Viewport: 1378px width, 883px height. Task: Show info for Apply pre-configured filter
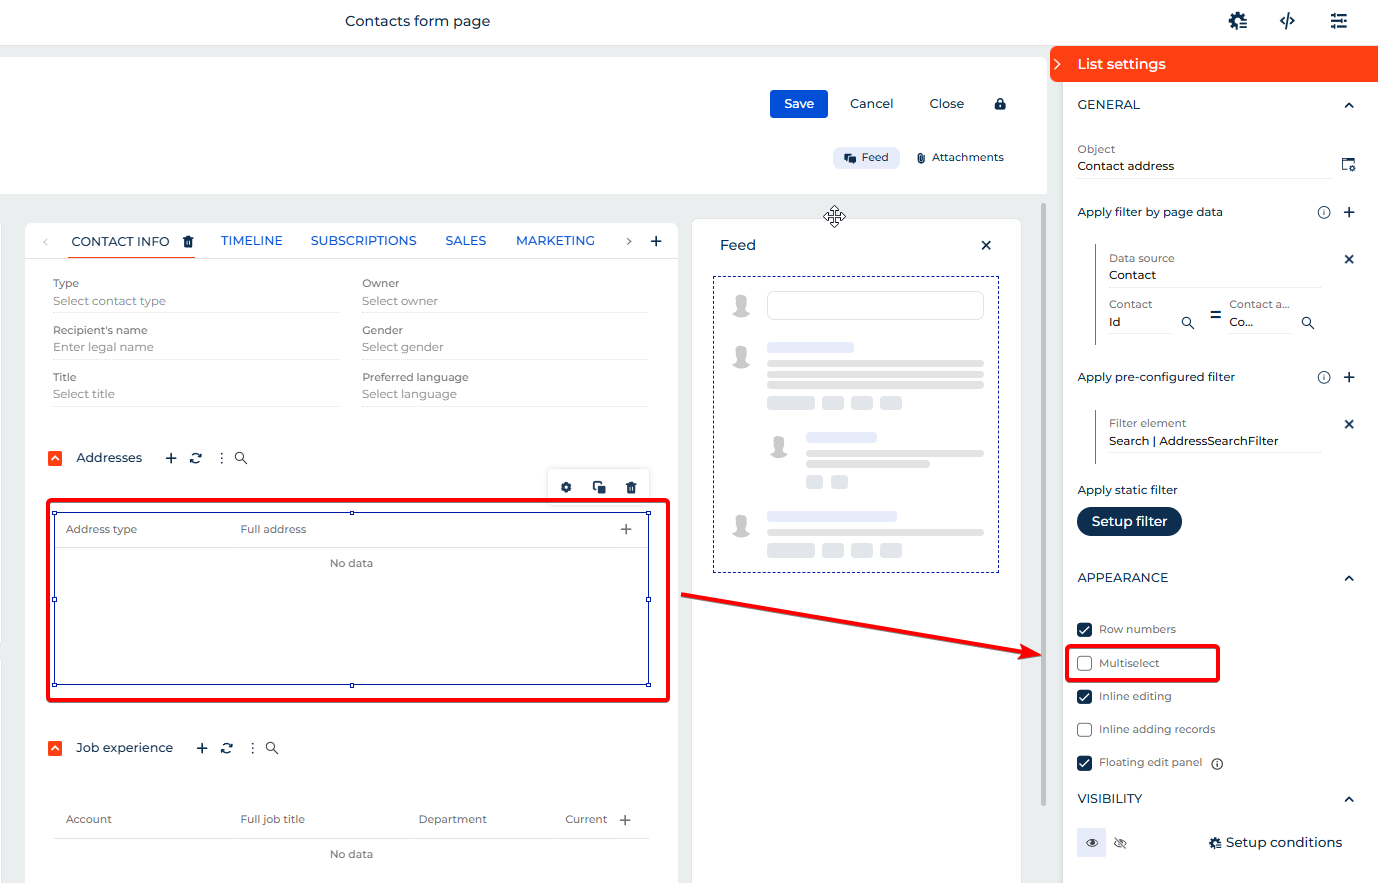click(1324, 377)
